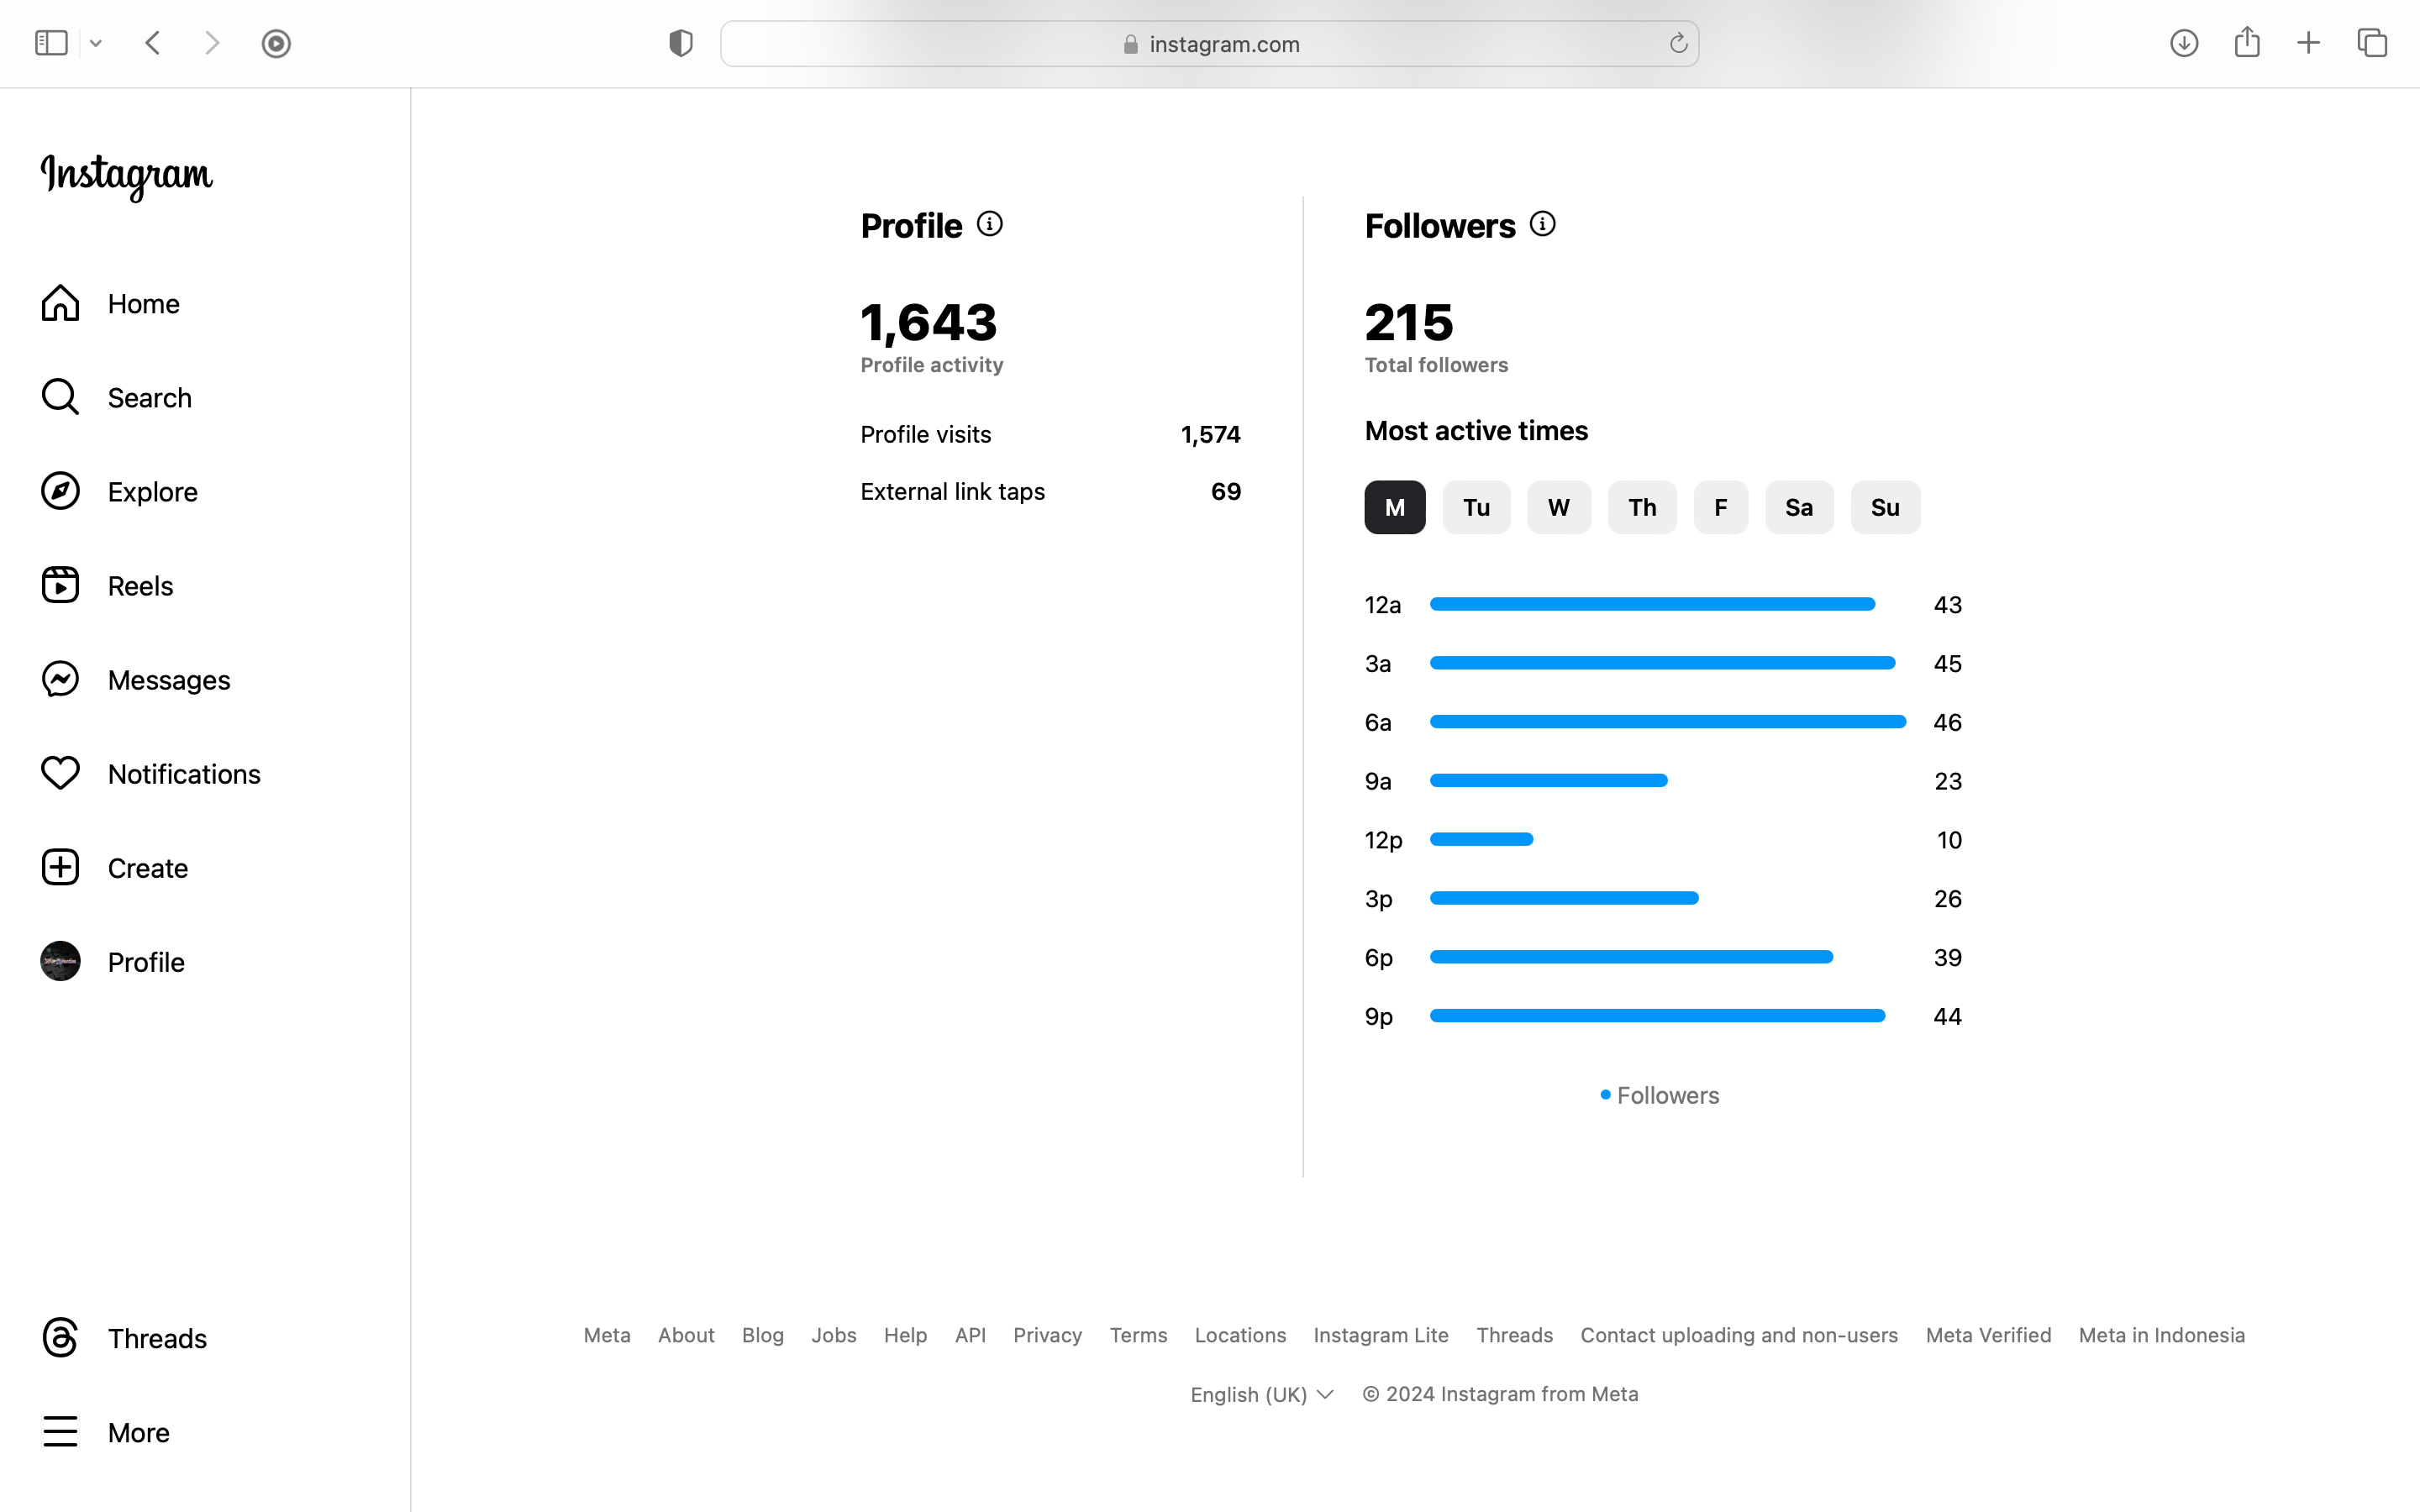Viewport: 2420px width, 1512px height.
Task: Go to Home in the sidebar
Action: [143, 303]
